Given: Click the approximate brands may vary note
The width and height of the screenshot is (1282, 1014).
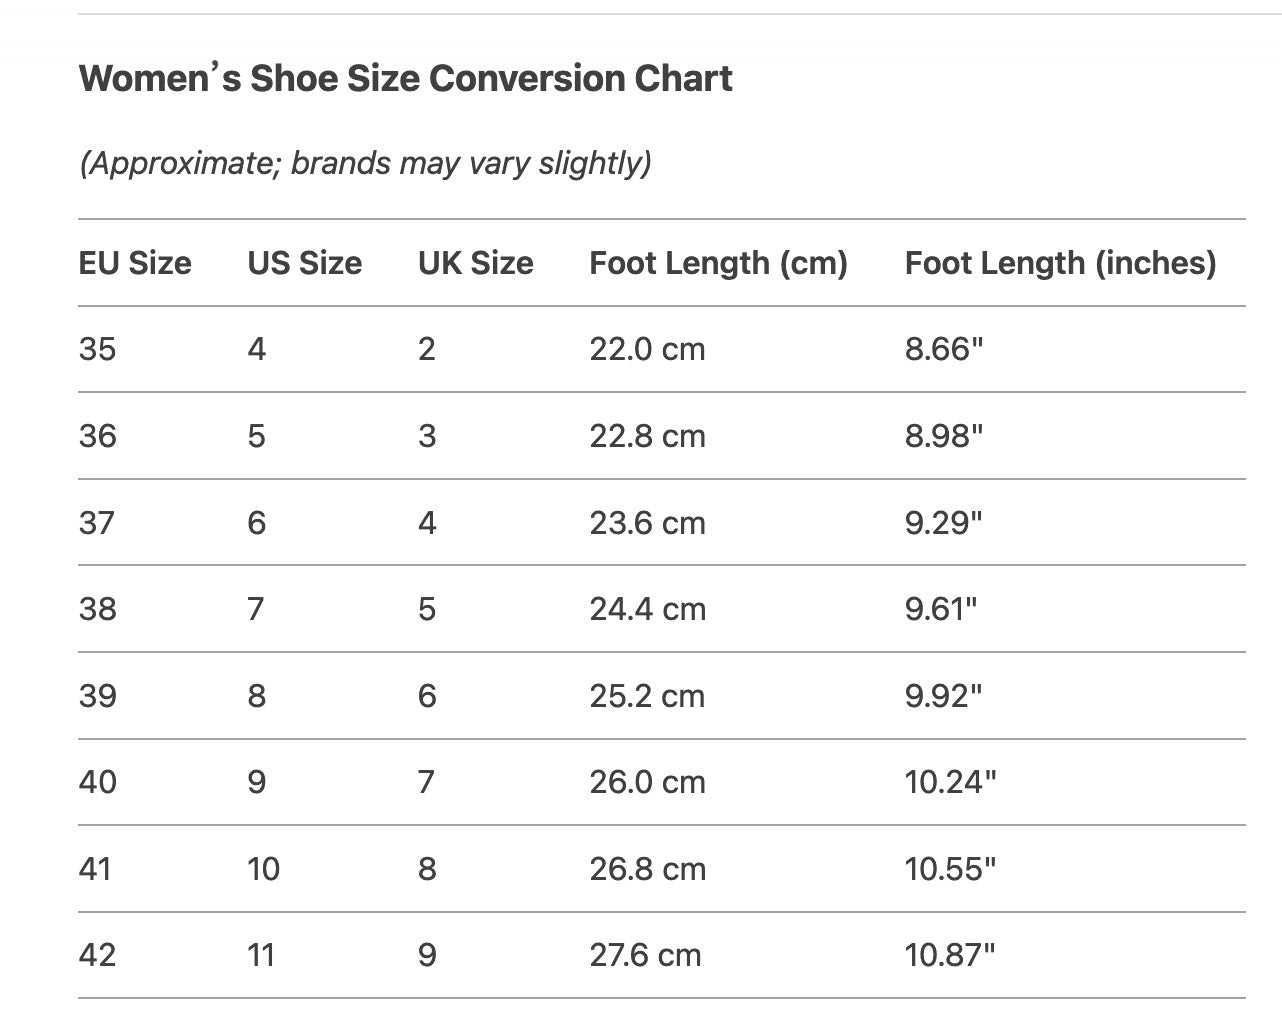Looking at the screenshot, I should click(365, 162).
